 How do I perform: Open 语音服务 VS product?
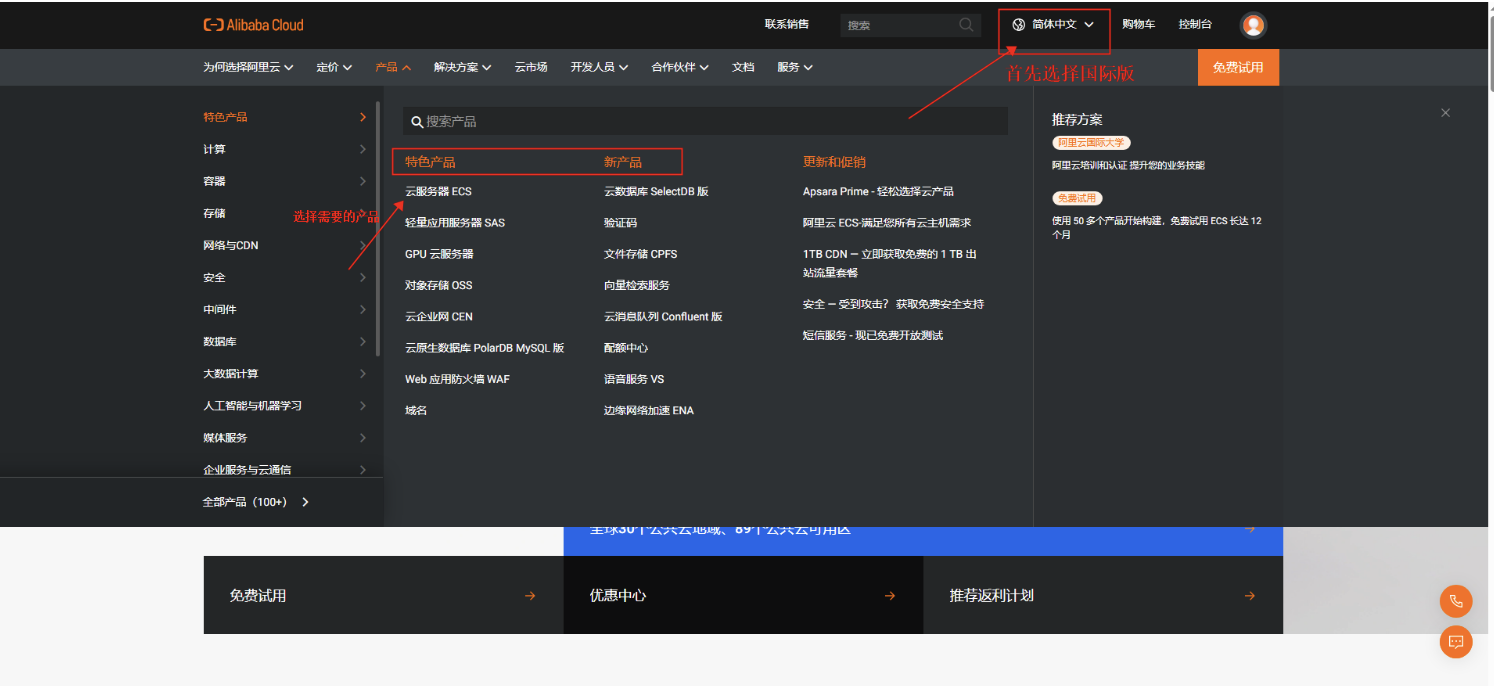(x=634, y=379)
